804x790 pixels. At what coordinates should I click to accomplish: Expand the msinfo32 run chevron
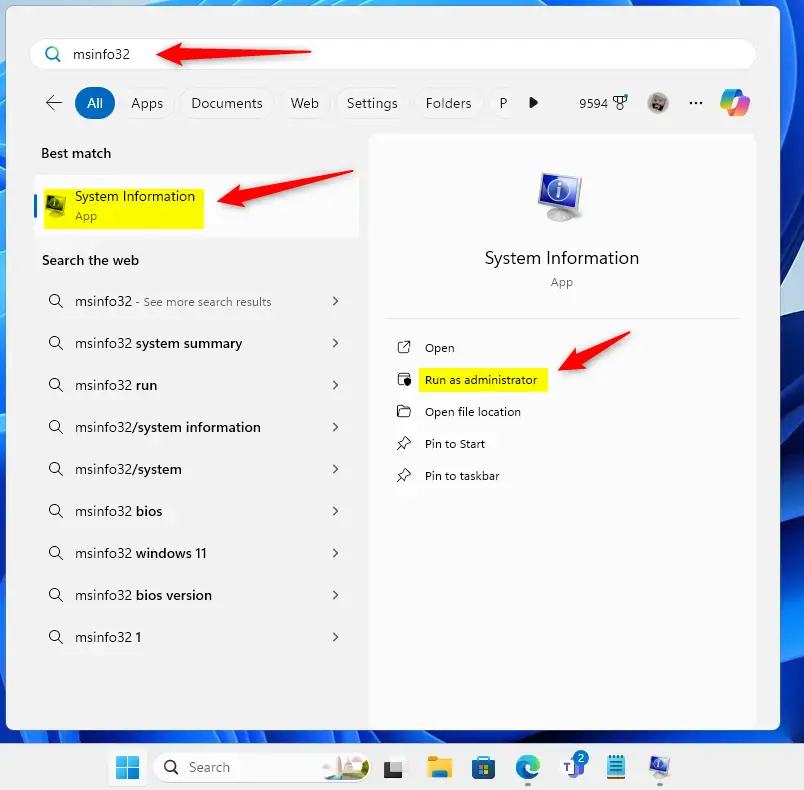(x=335, y=385)
